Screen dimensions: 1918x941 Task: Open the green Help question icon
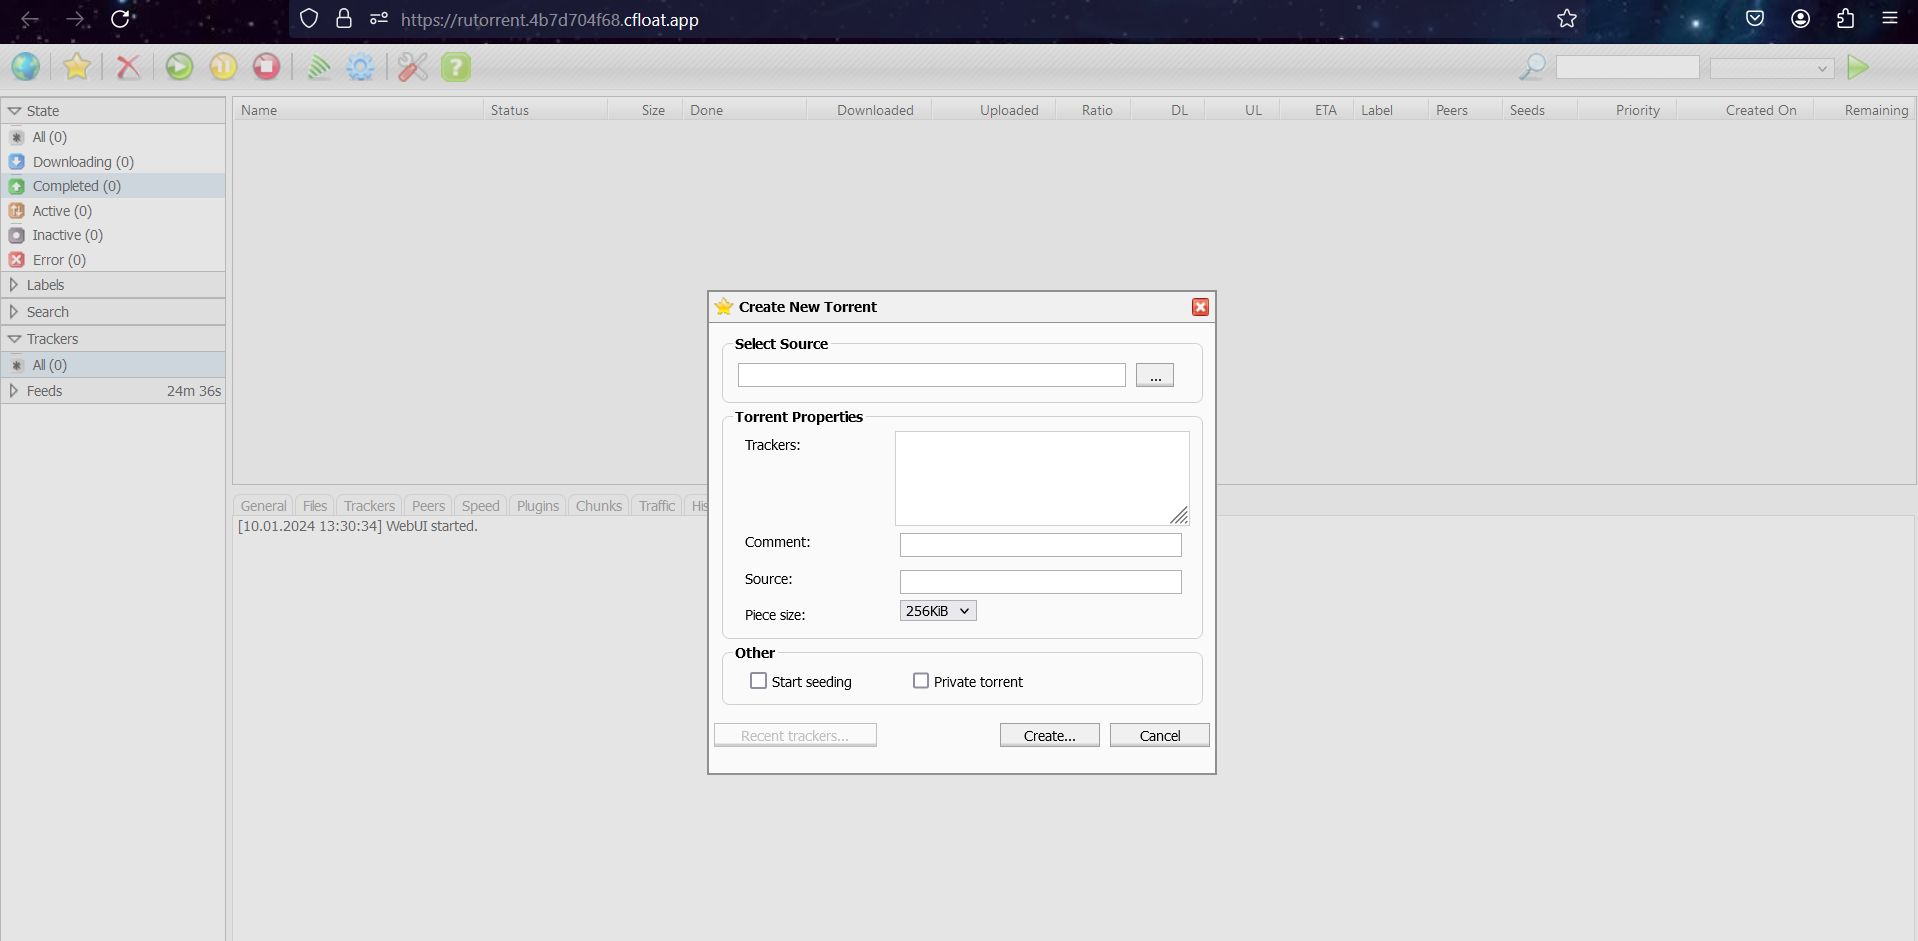pyautogui.click(x=456, y=67)
